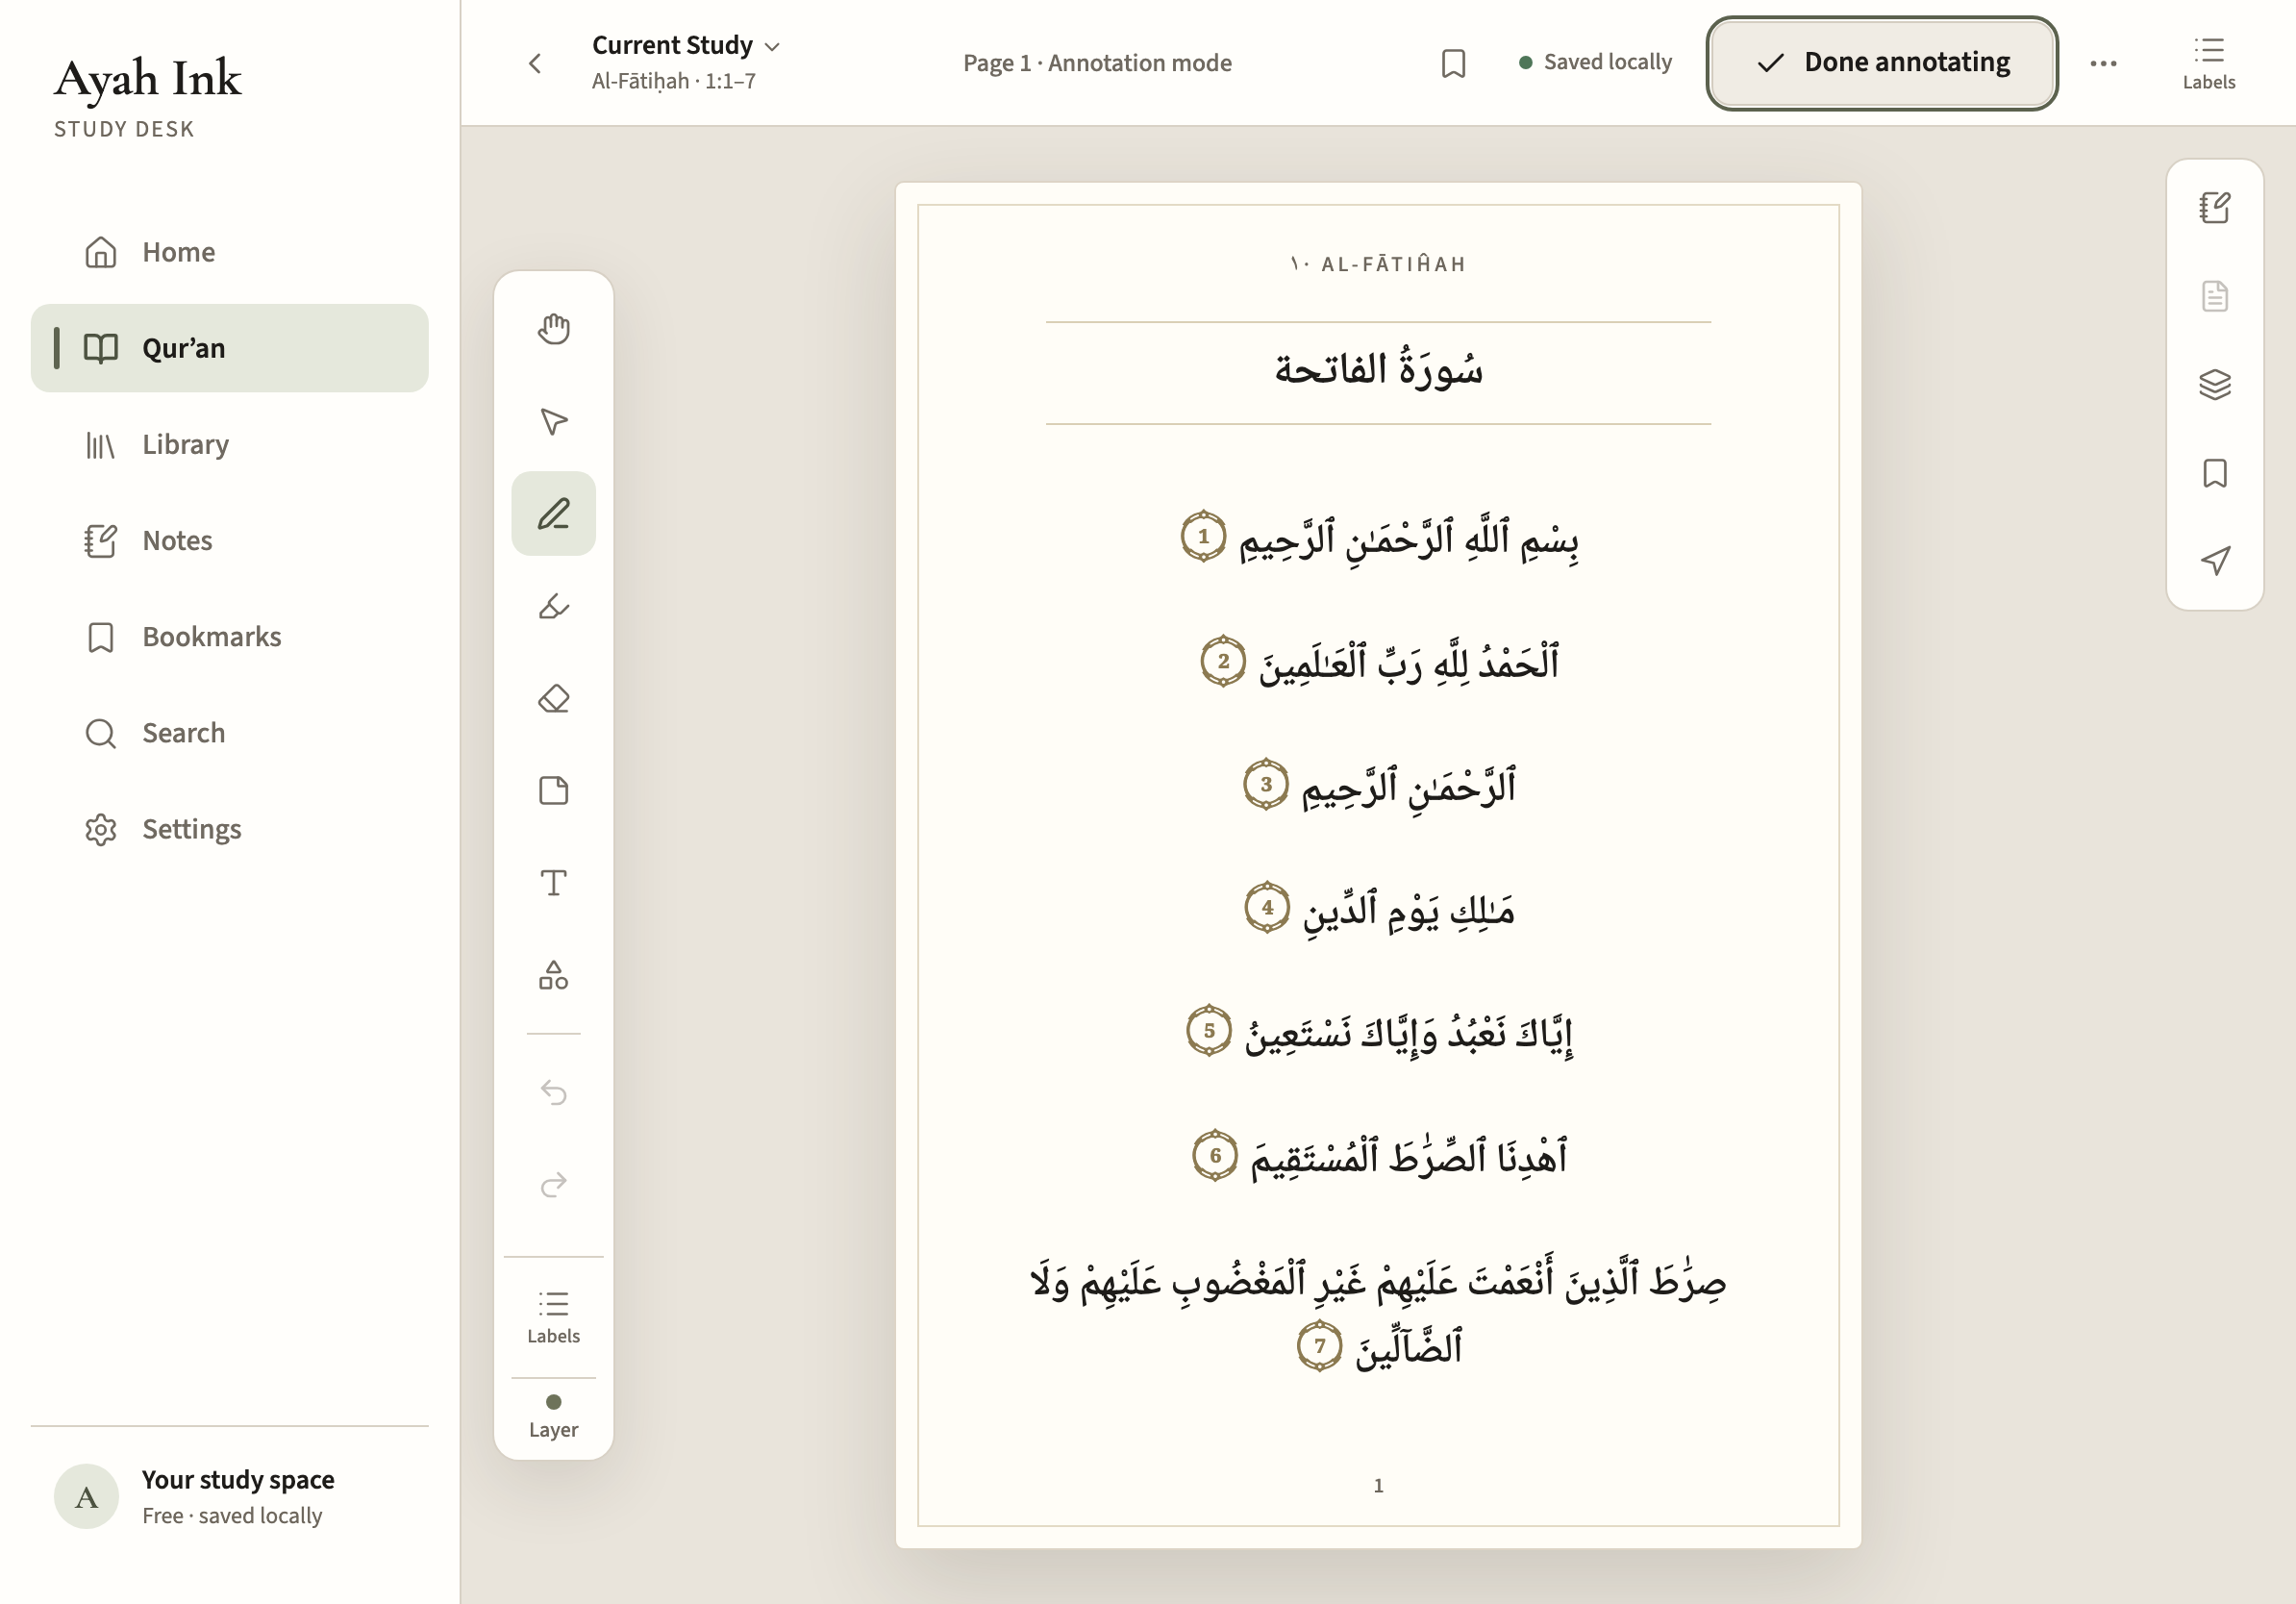This screenshot has width=2296, height=1604.
Task: Click the Bismillah verse text
Action: click(1409, 540)
